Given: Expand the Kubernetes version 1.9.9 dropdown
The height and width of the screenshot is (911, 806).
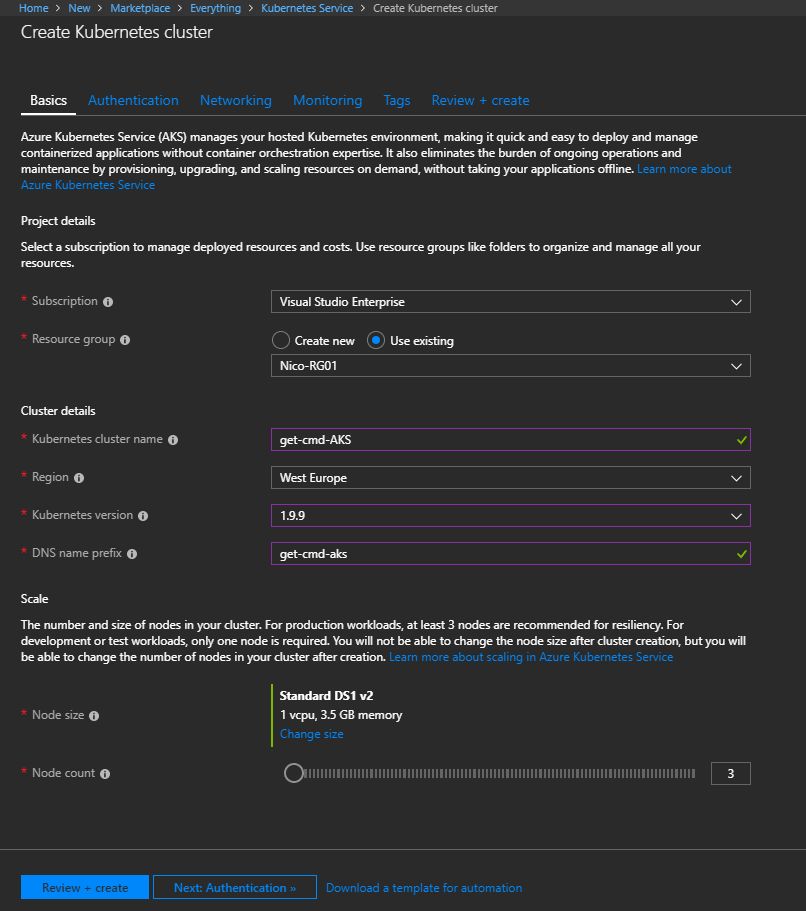Looking at the screenshot, I should point(510,515).
